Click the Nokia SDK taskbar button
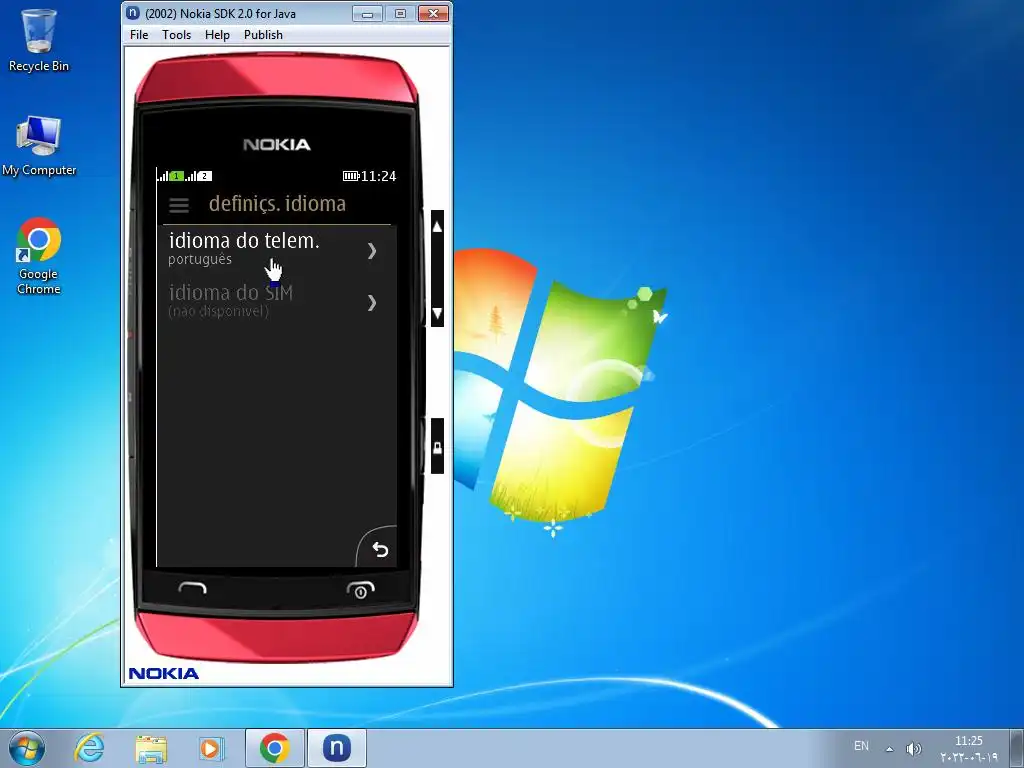Image resolution: width=1024 pixels, height=768 pixels. tap(336, 748)
